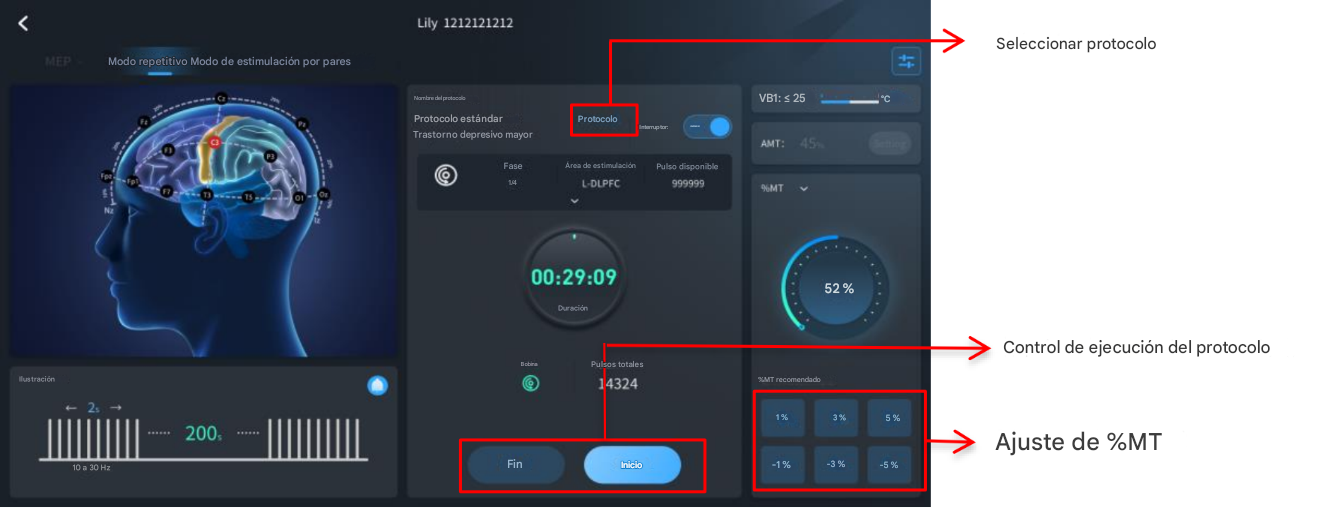
Task: Expand the %MT dropdown arrow
Action: click(804, 188)
